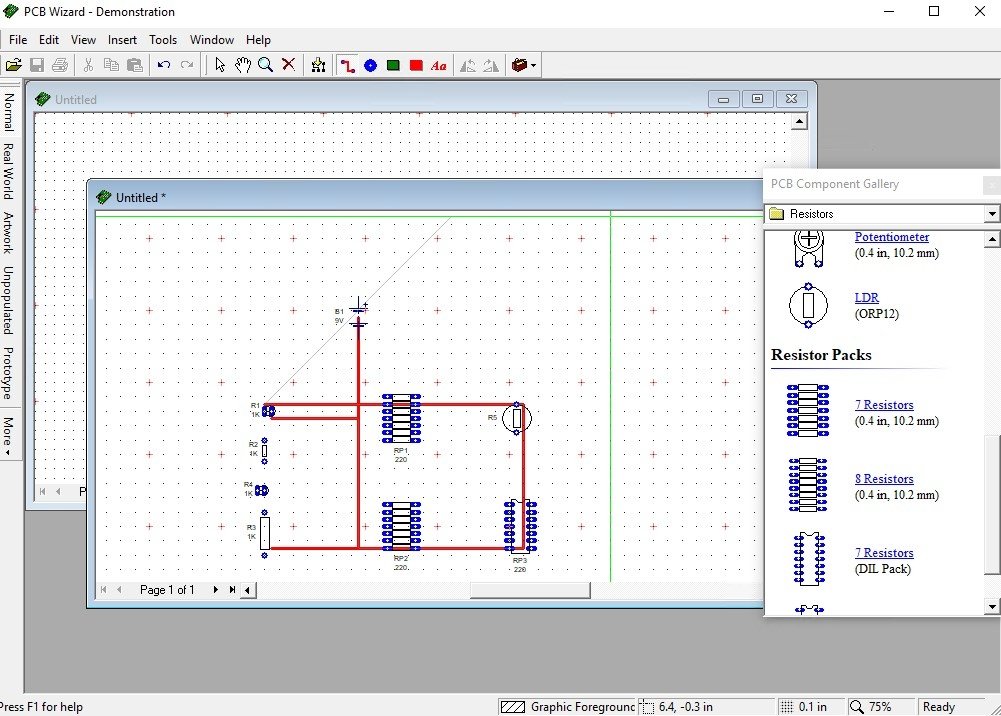The width and height of the screenshot is (1001, 716).
Task: Select the B1 9V battery component
Action: pos(358,314)
